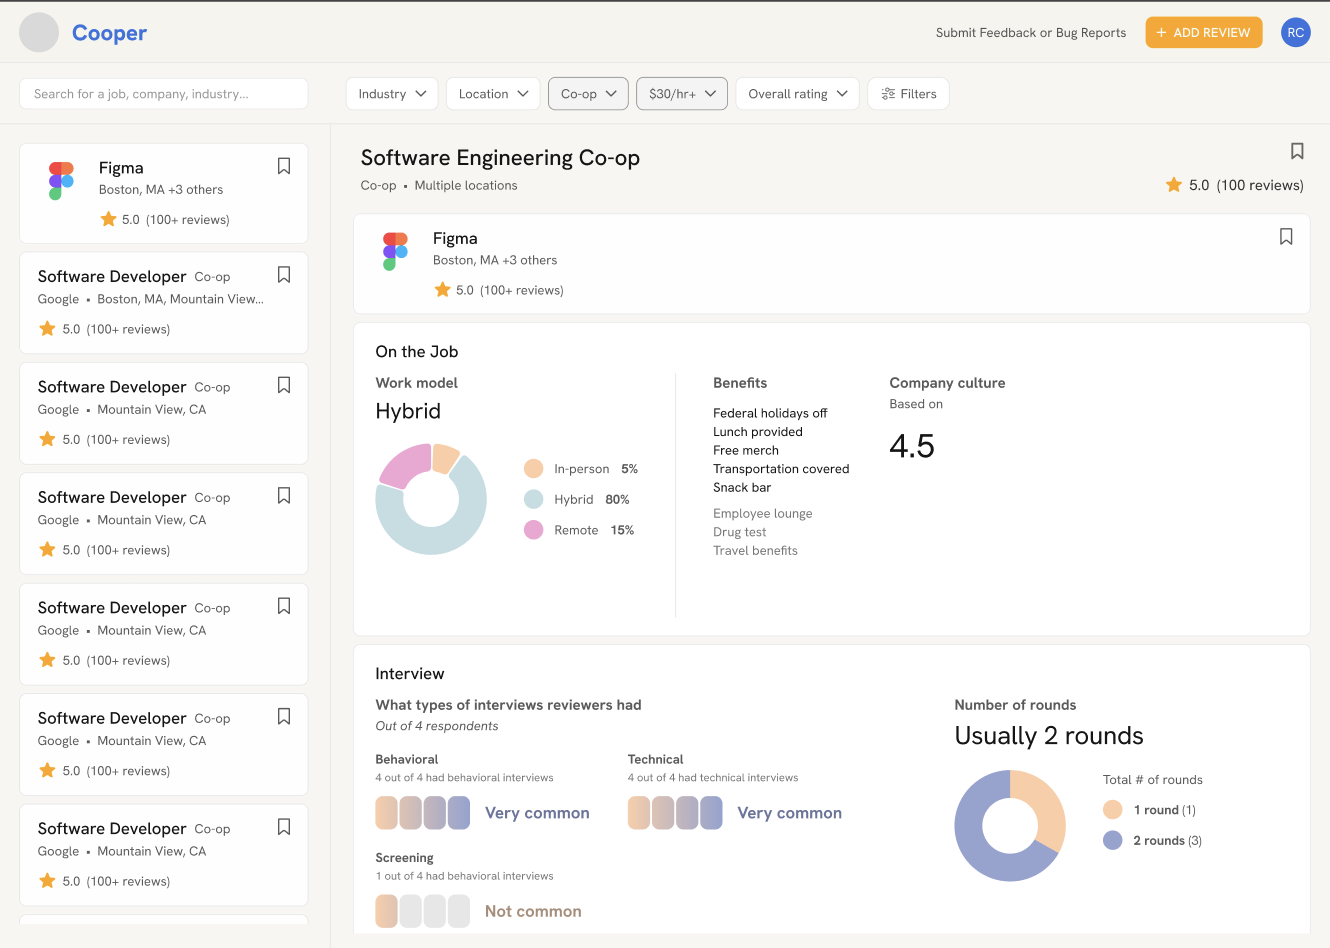Image resolution: width=1330 pixels, height=948 pixels.
Task: Open the Location dropdown filter
Action: coord(493,94)
